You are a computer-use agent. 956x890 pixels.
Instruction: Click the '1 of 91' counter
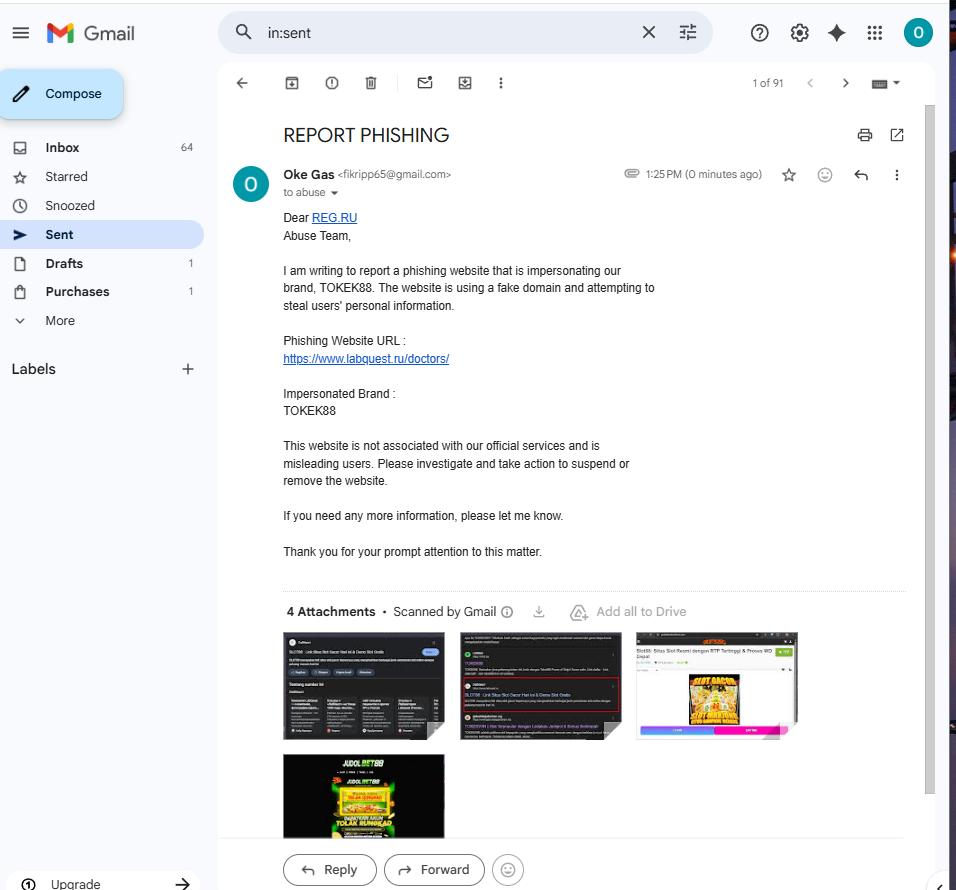tap(768, 83)
